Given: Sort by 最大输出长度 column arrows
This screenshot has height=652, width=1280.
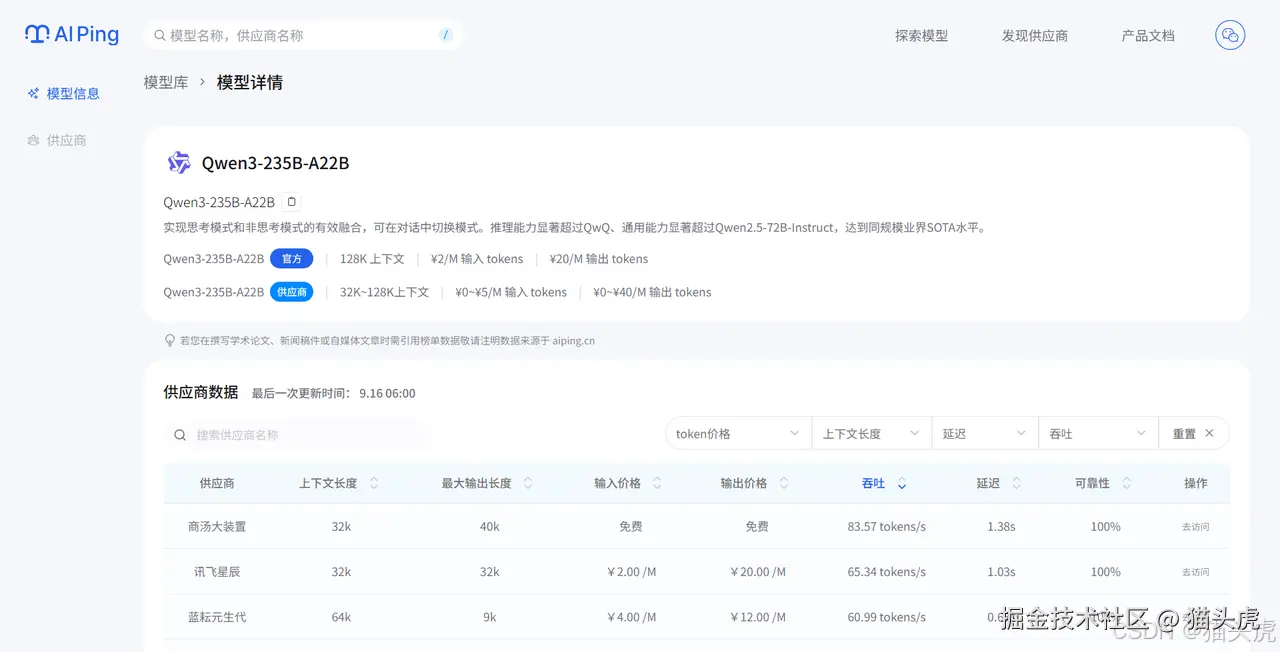Looking at the screenshot, I should (x=528, y=483).
